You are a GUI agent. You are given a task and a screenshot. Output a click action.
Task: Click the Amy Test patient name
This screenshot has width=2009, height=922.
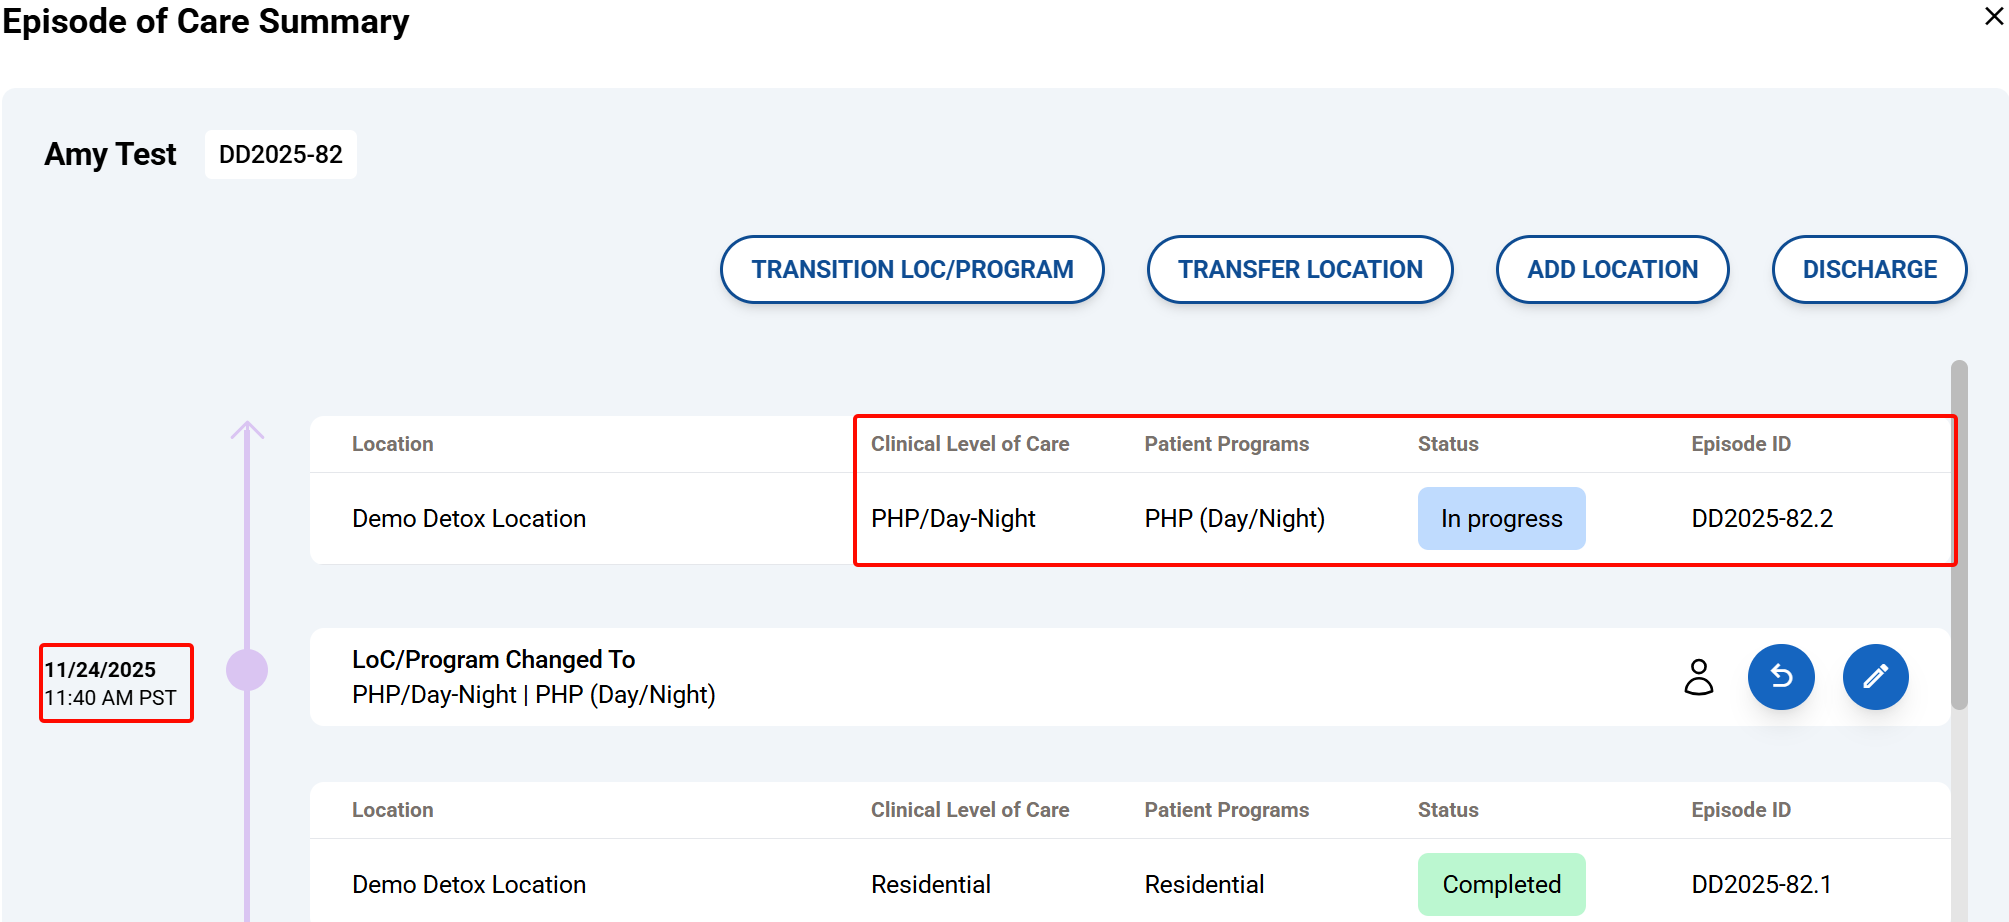[x=110, y=155]
